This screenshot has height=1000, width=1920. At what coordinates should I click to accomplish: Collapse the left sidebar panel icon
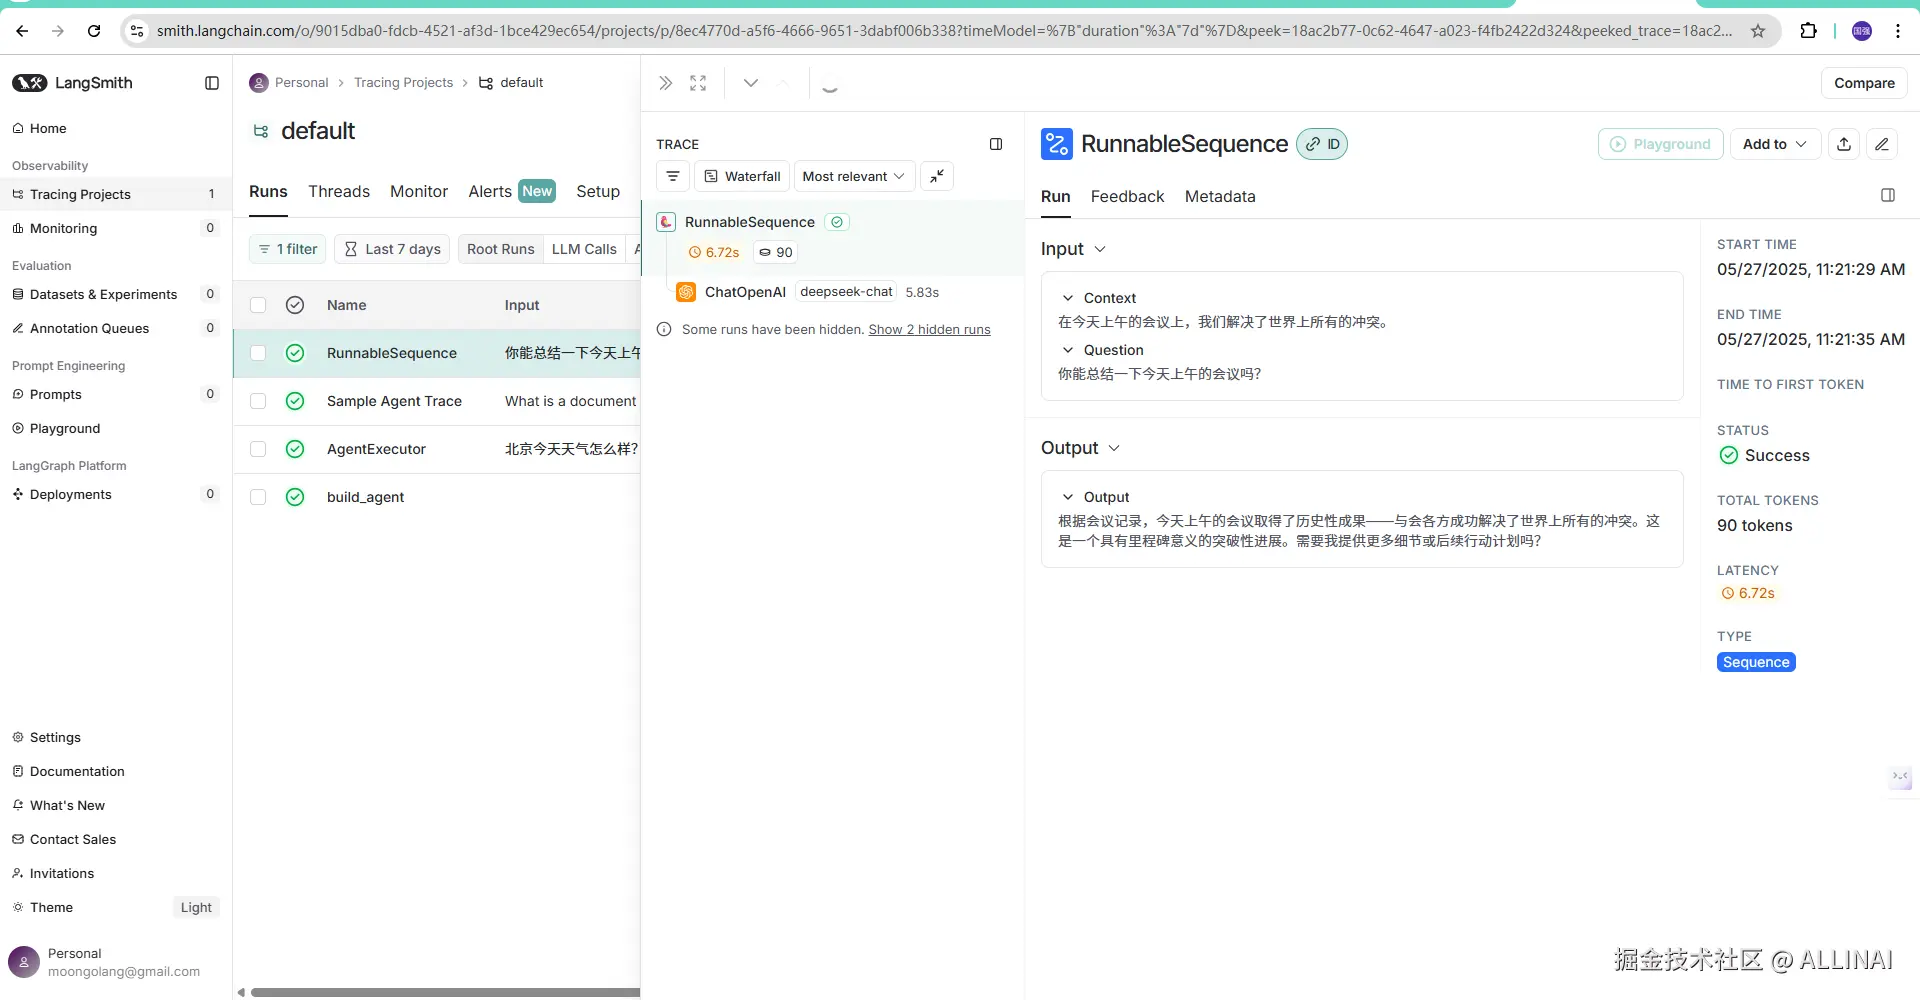tap(212, 83)
